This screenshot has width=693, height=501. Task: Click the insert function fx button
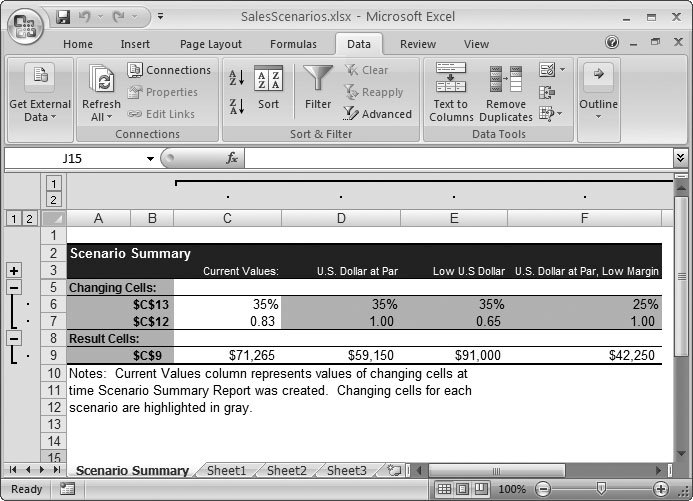[231, 158]
